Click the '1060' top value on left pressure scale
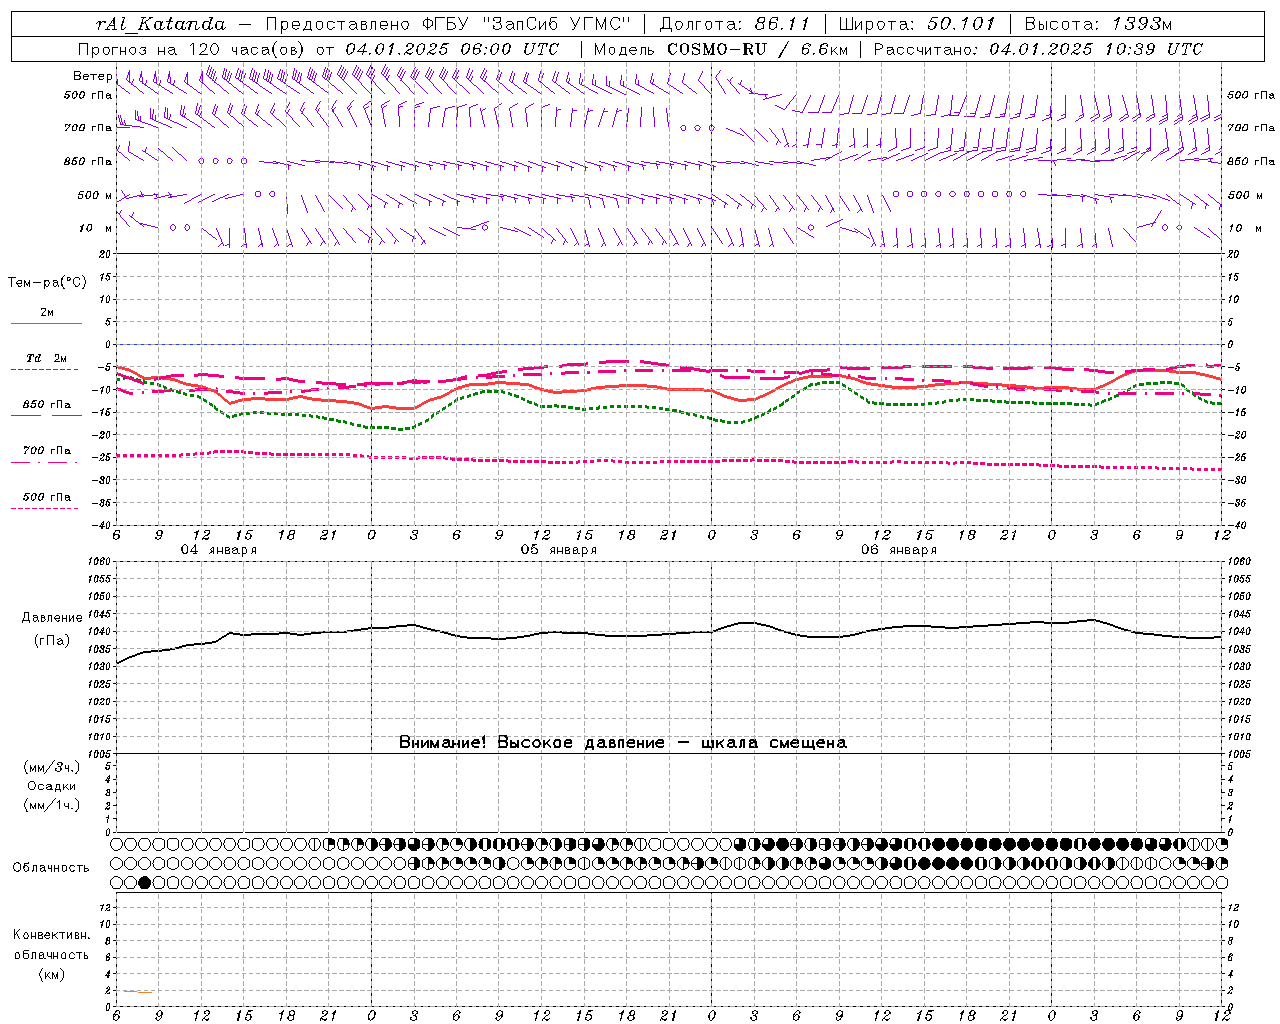The height and width of the screenshot is (1024, 1280). point(101,561)
